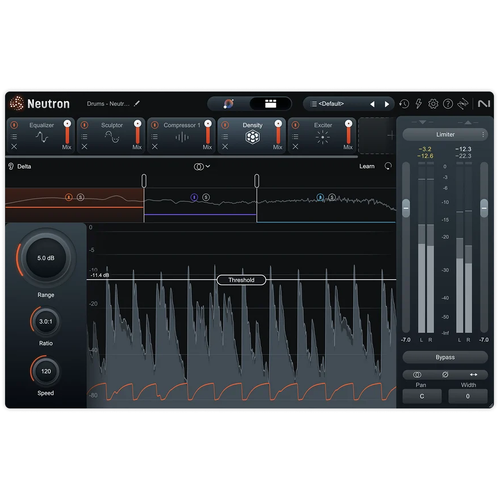Open Exciter module preset list icon
The height and width of the screenshot is (500, 500).
click(295, 136)
